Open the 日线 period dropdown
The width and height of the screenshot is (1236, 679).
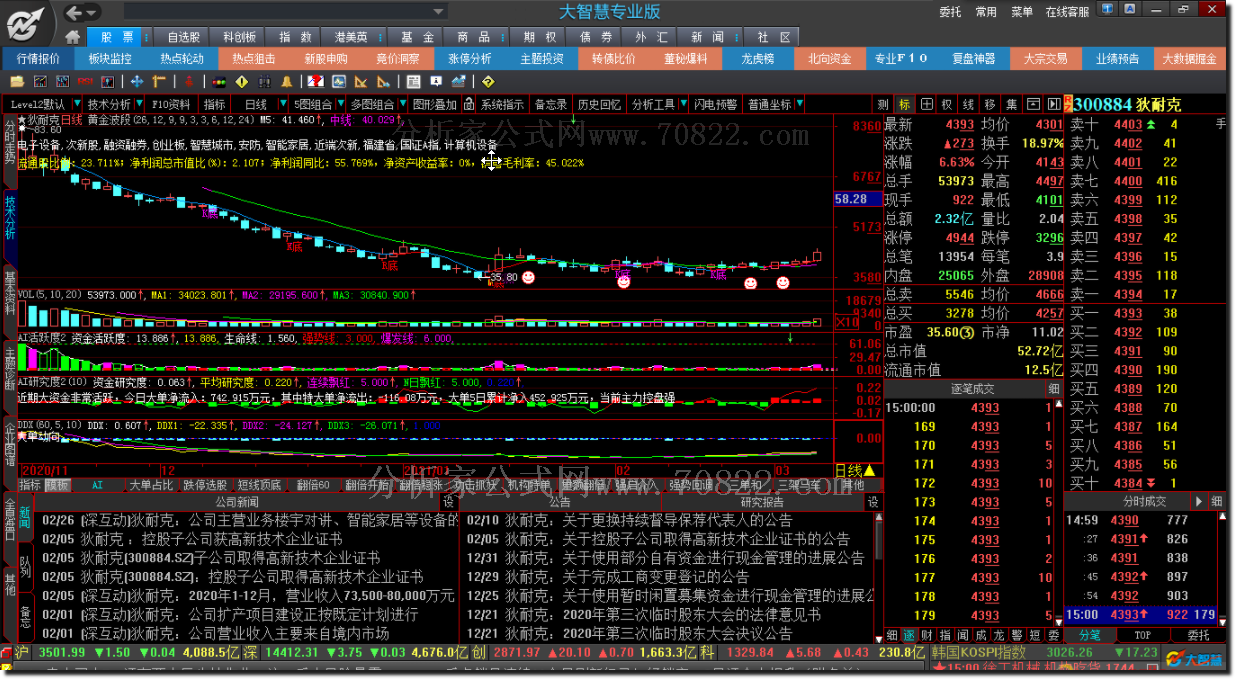coord(282,104)
